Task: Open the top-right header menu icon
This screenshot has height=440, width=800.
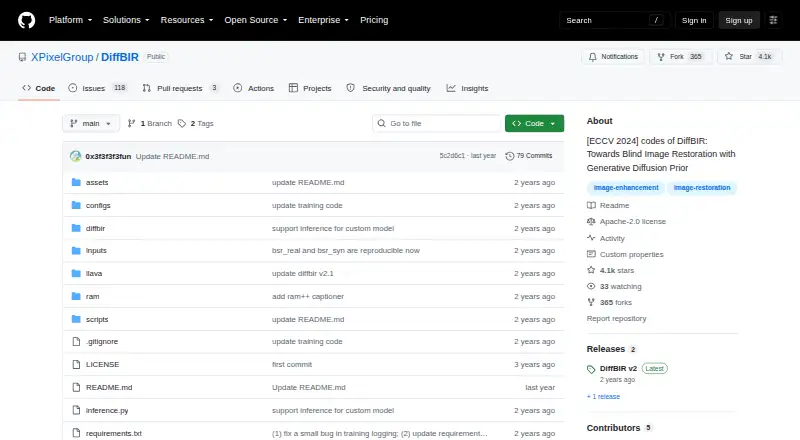Action: (x=773, y=20)
